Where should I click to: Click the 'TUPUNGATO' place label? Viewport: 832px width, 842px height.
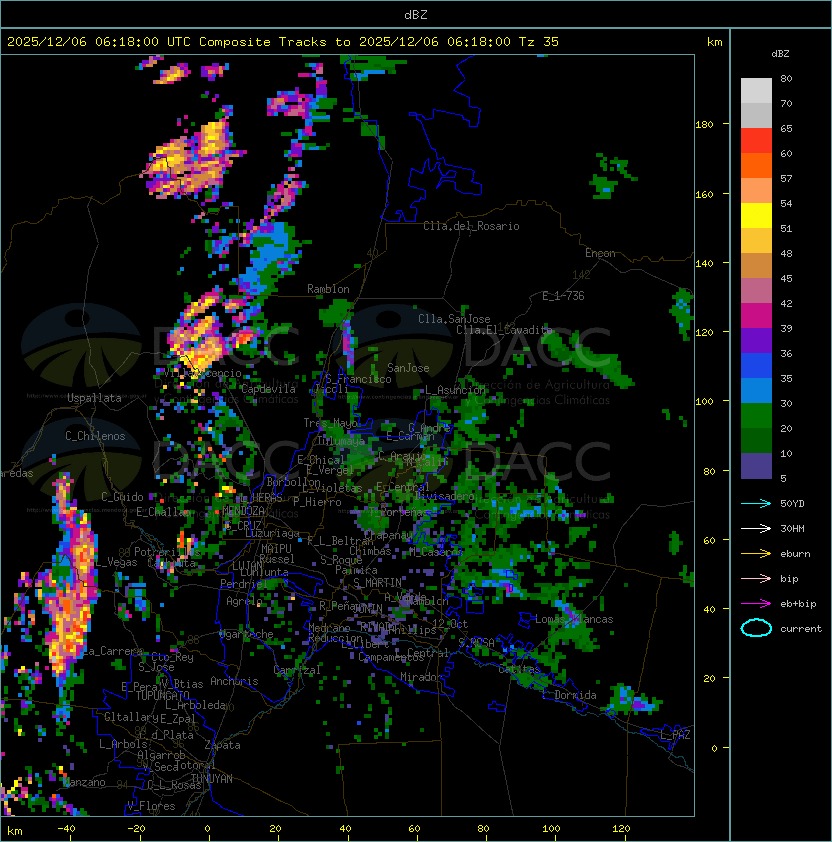tap(162, 696)
